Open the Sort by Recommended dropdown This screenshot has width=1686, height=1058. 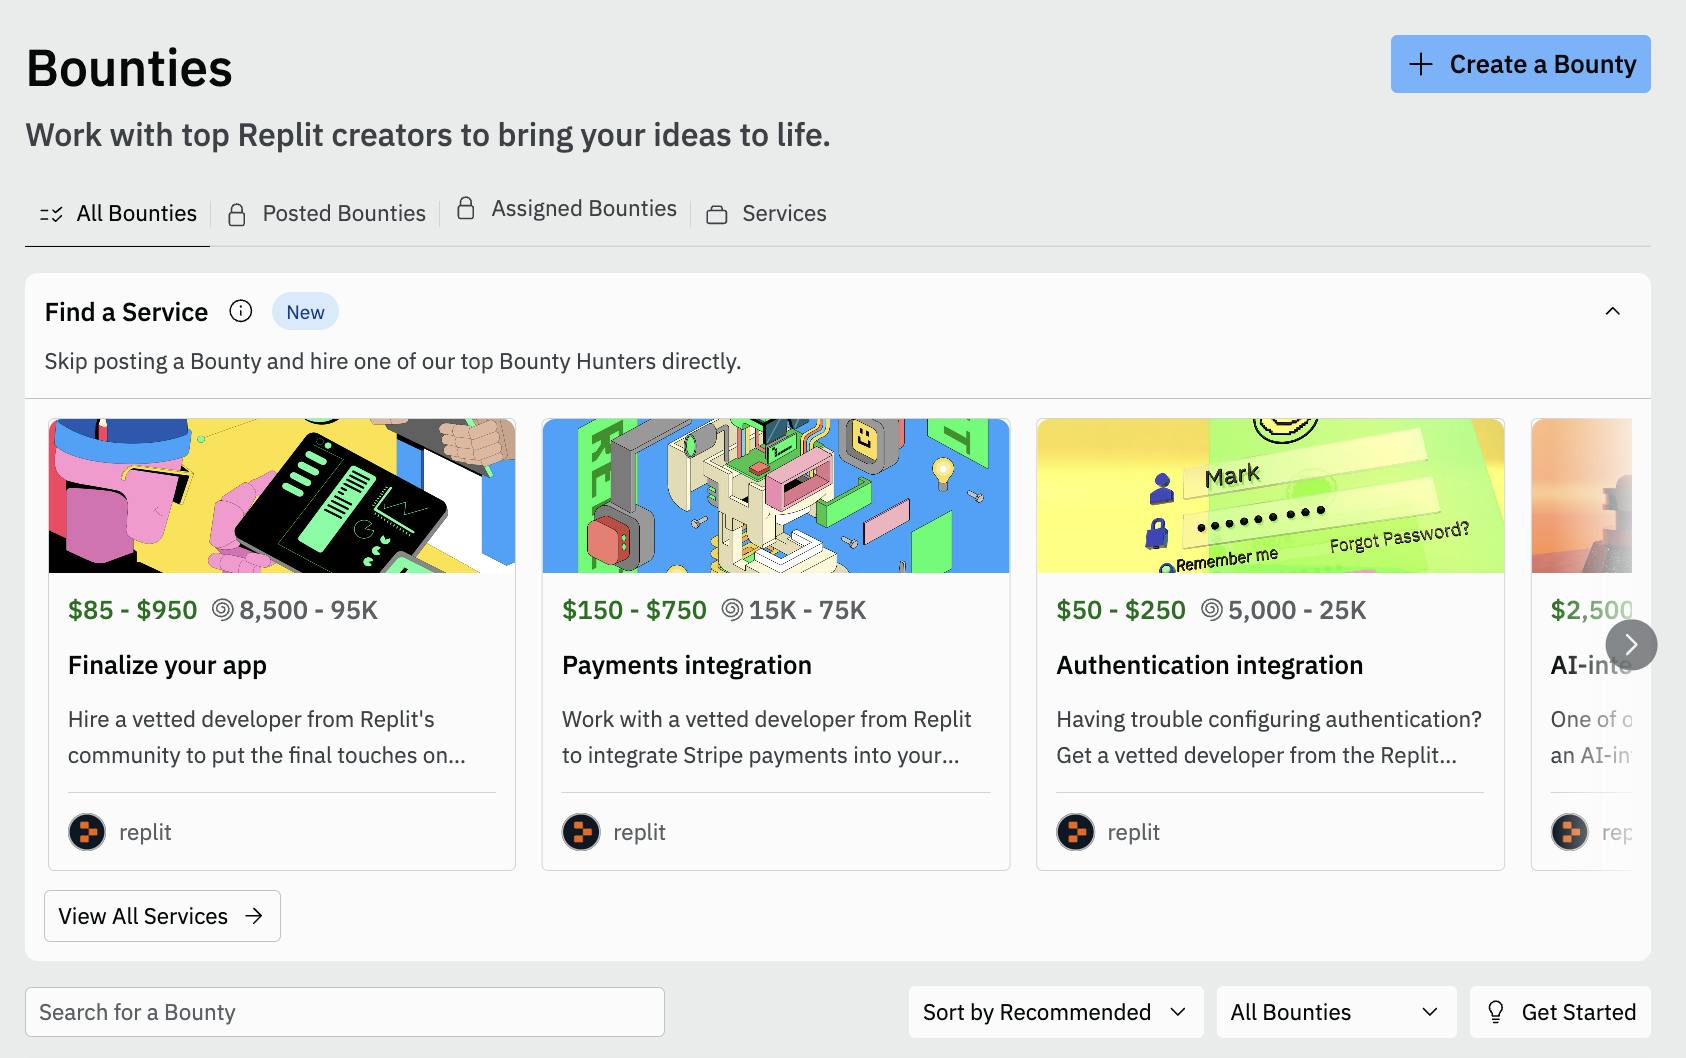point(1054,1012)
